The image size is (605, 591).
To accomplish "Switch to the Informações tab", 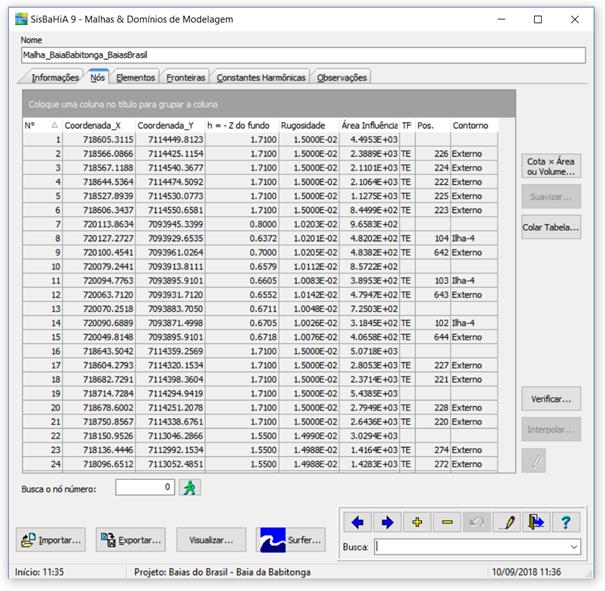I will (x=55, y=78).
